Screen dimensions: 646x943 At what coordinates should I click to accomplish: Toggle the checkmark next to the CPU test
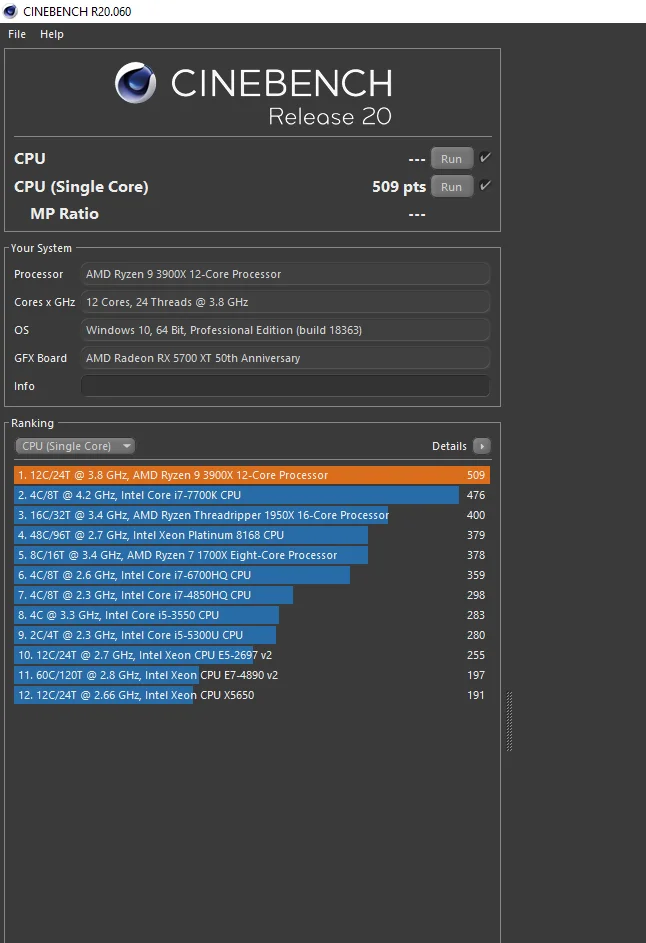pyautogui.click(x=485, y=158)
